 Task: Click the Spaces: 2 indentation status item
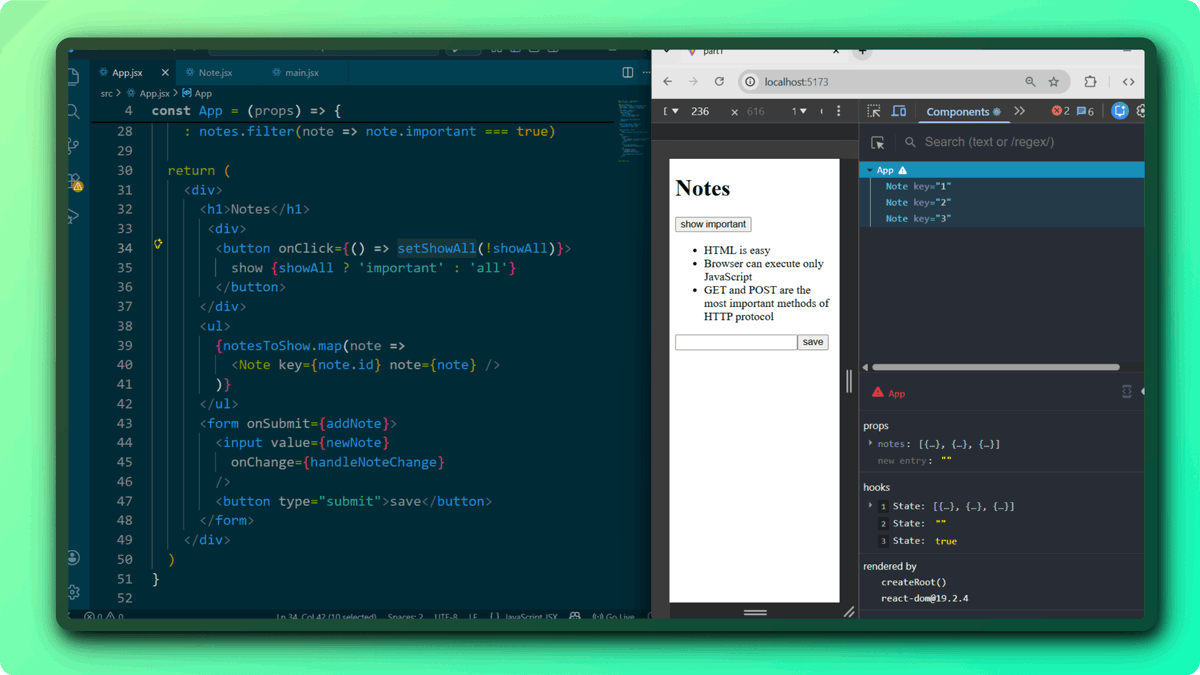[x=405, y=617]
